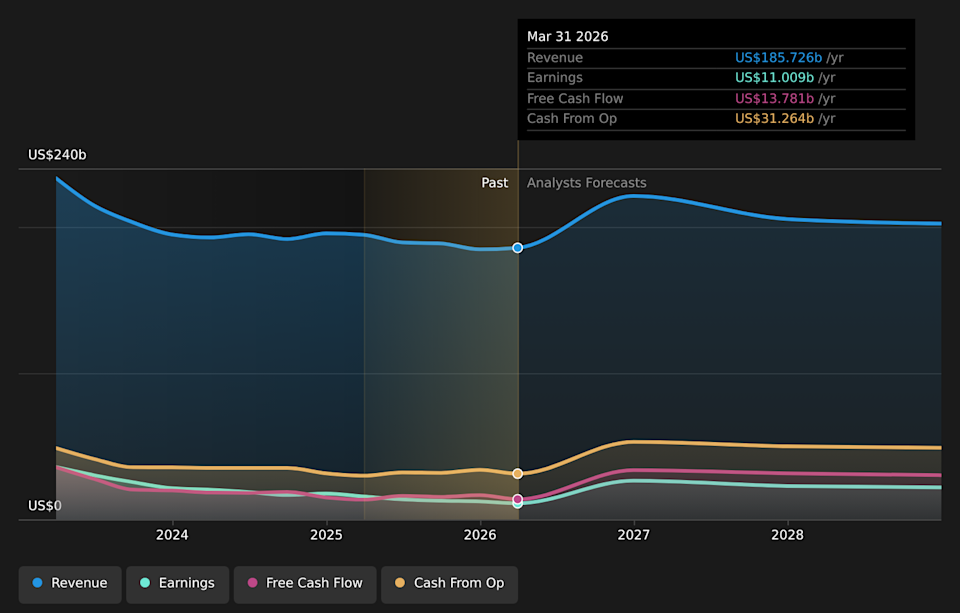Image resolution: width=960 pixels, height=613 pixels.
Task: Toggle the Cash From Op legend button
Action: [x=449, y=584]
